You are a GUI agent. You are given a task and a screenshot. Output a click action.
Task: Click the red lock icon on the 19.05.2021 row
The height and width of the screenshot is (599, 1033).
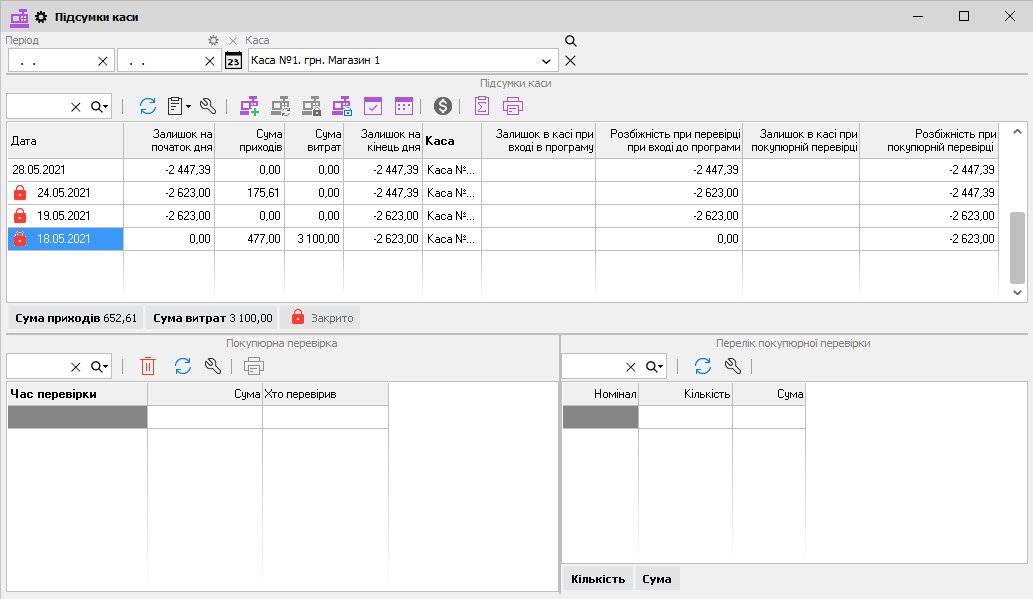(x=20, y=215)
